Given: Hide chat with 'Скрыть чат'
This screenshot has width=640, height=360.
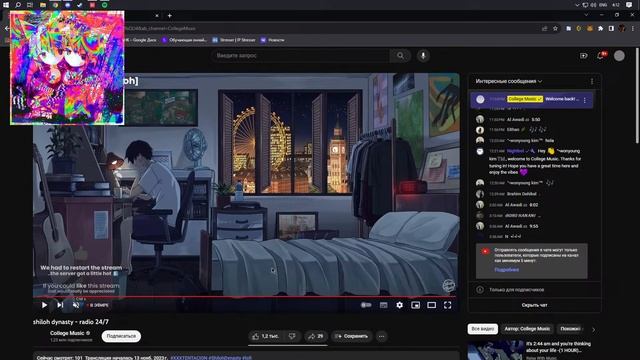Looking at the screenshot, I should coord(534,305).
